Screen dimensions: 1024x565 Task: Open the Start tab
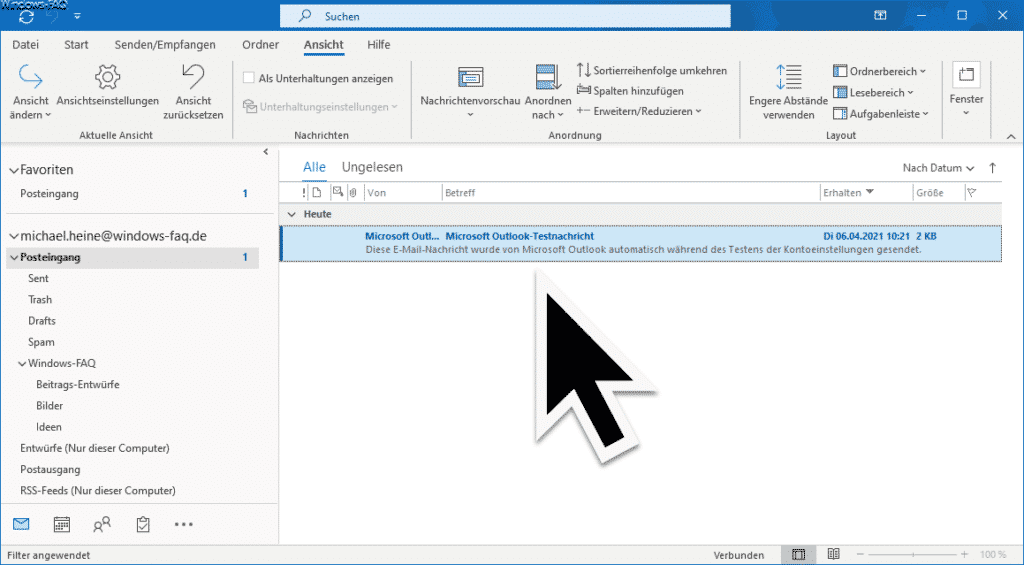76,45
